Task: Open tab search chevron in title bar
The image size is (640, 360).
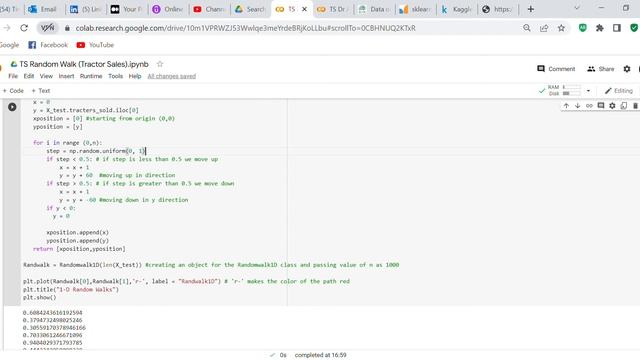Action: click(577, 8)
